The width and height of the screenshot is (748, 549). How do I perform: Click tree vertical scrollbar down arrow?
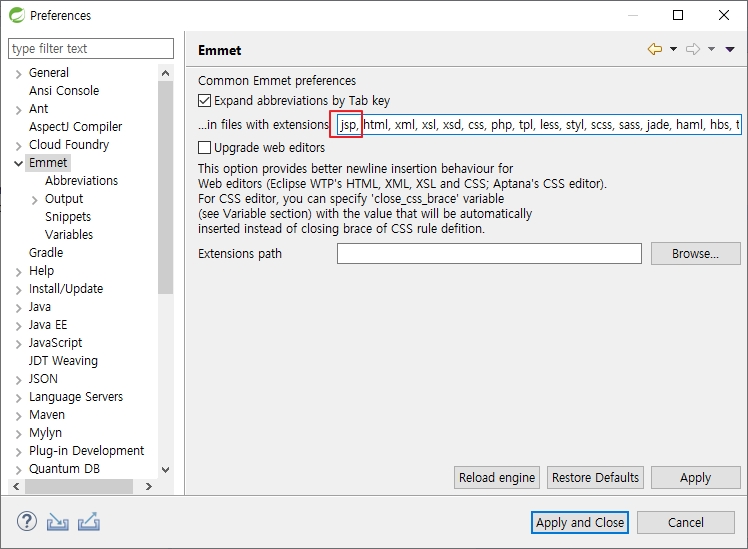(x=165, y=470)
